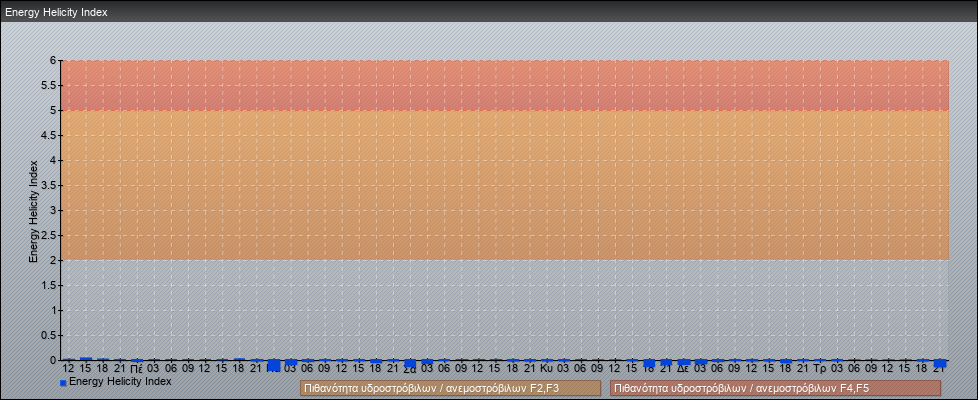
Task: Click the 'Τρ' day label on the time axis
Action: click(x=820, y=369)
